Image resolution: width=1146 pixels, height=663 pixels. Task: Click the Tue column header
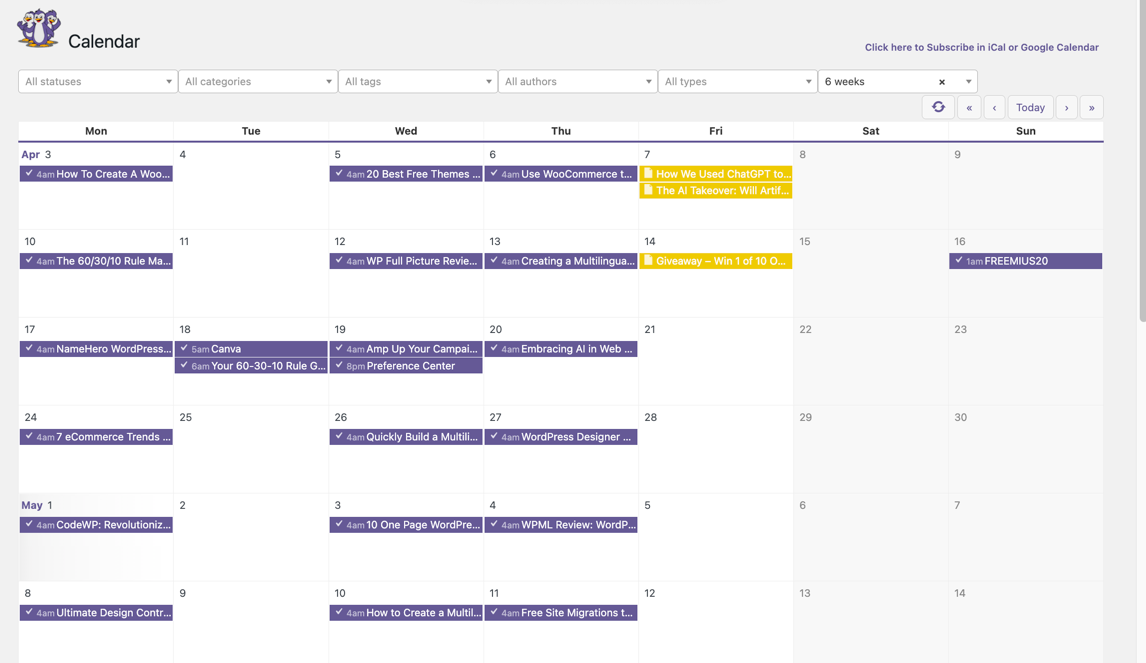(251, 131)
